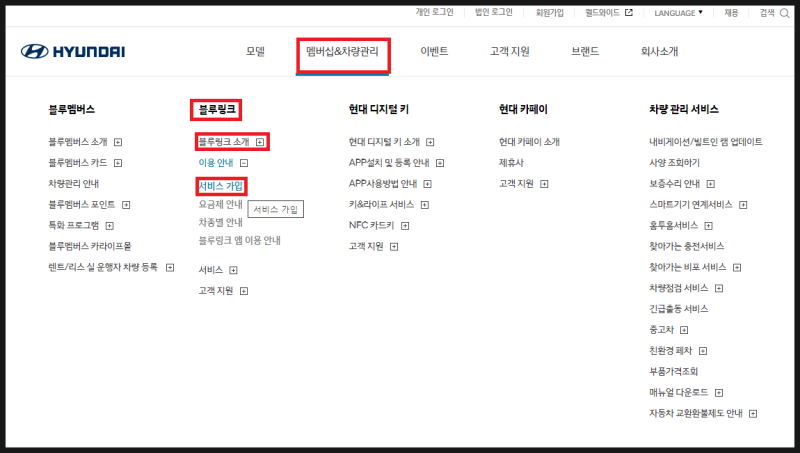Open the 브랜드 menu

(585, 52)
